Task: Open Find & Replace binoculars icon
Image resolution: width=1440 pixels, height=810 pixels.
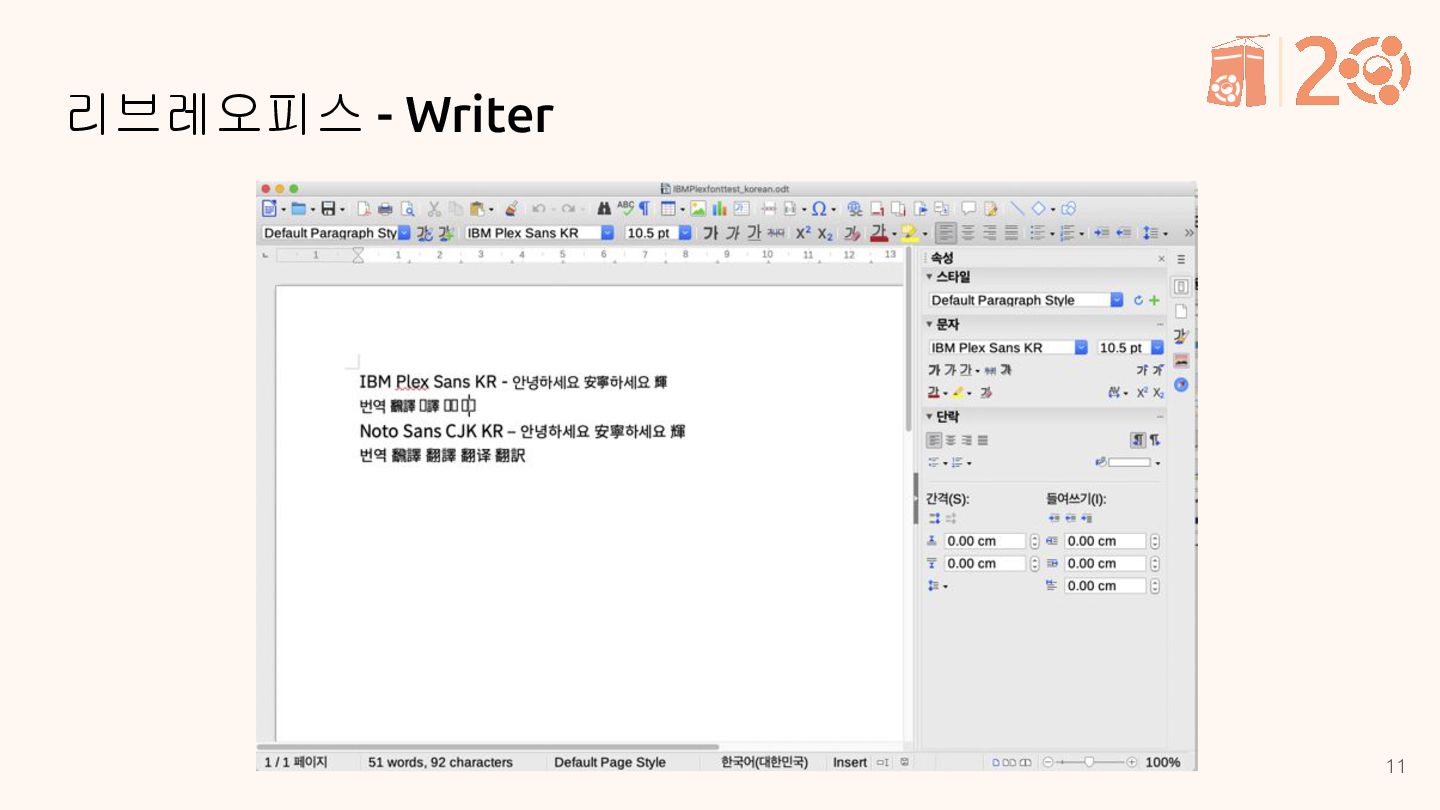Action: [604, 209]
